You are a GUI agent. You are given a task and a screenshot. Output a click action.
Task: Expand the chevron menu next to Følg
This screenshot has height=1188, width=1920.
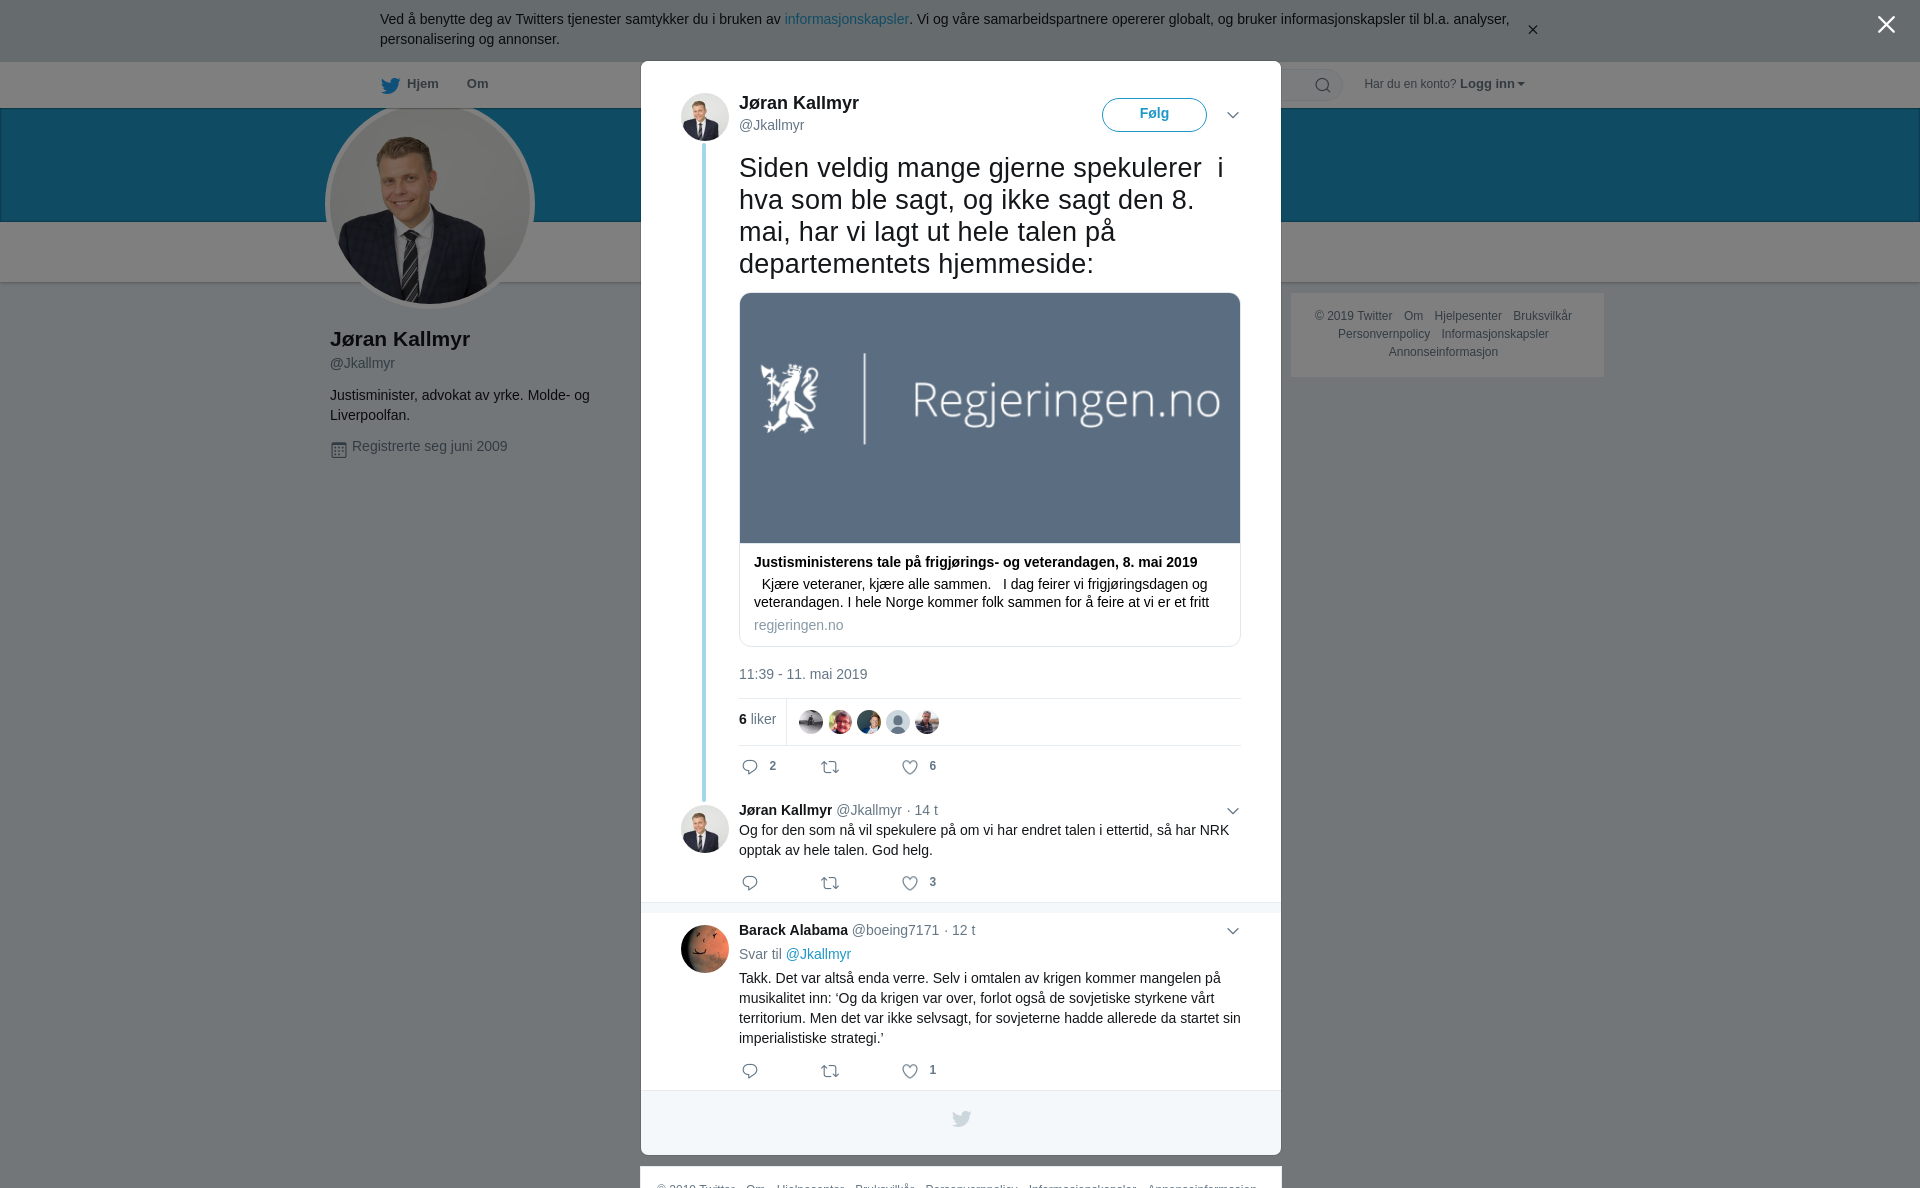coord(1233,115)
